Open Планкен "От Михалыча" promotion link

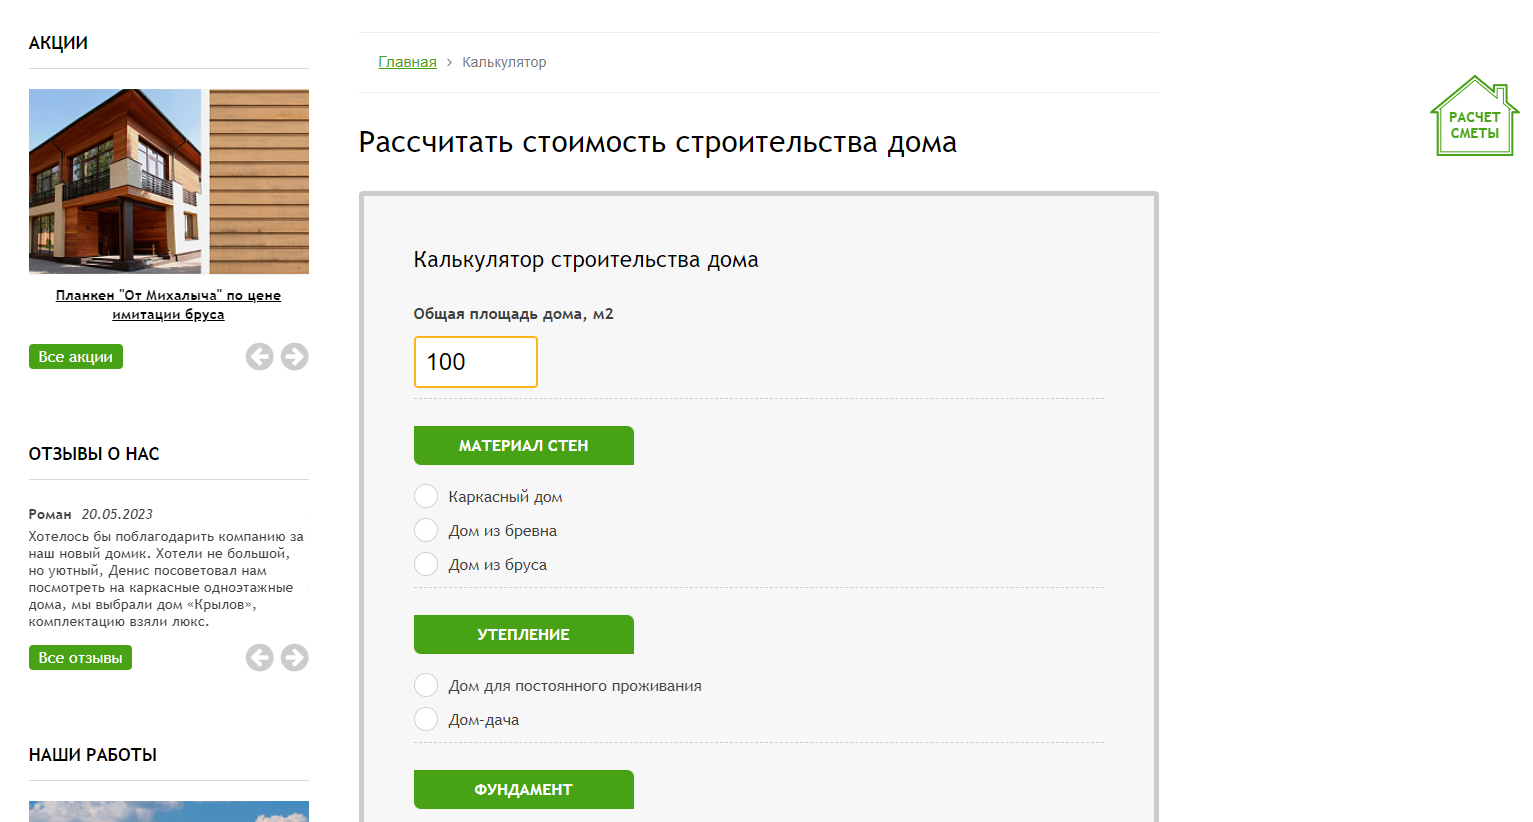point(168,305)
